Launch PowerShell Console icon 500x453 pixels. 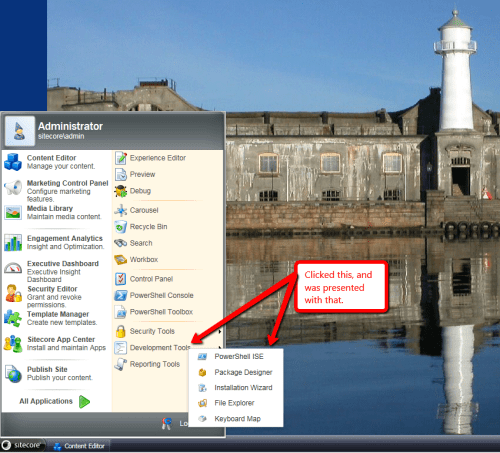pos(120,295)
